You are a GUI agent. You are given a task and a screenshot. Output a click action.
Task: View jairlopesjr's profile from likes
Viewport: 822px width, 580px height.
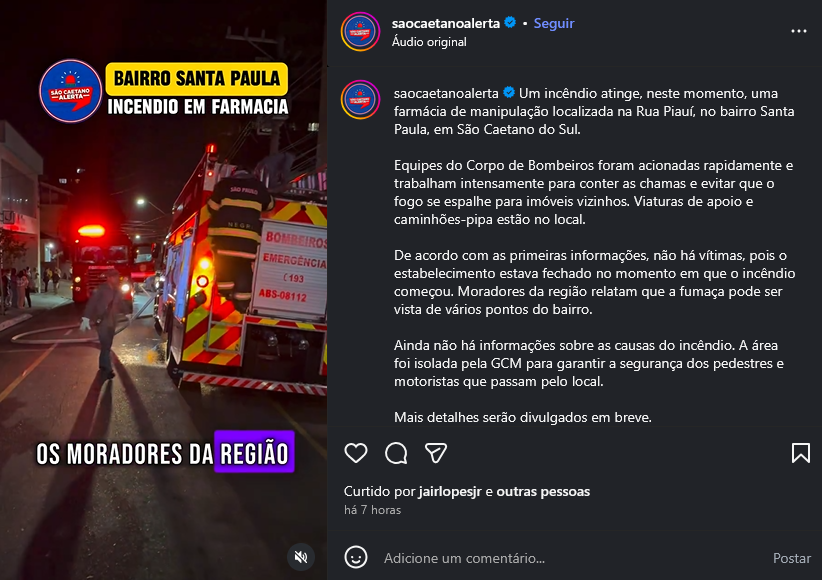click(450, 491)
